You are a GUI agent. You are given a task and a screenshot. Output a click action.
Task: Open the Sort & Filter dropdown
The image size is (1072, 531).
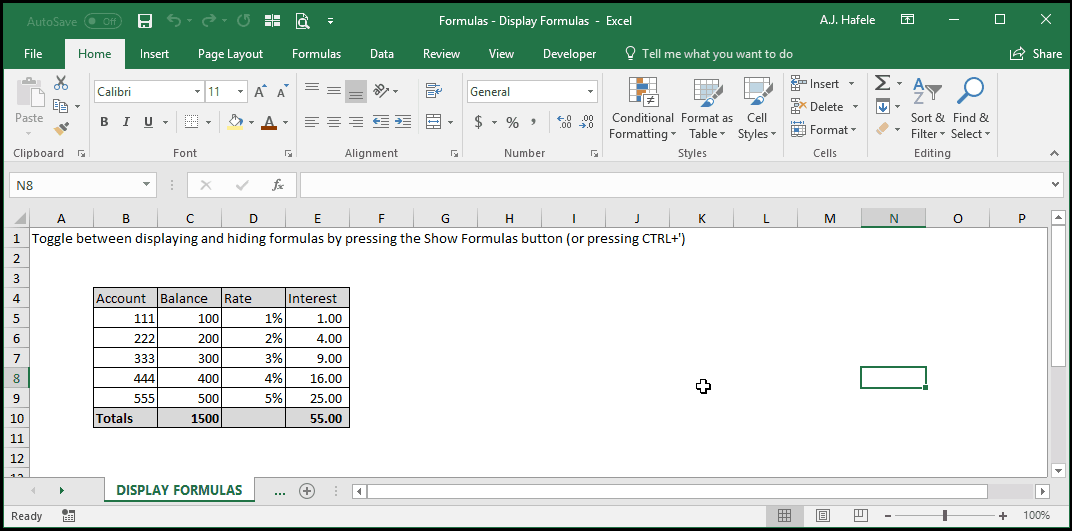click(x=927, y=108)
